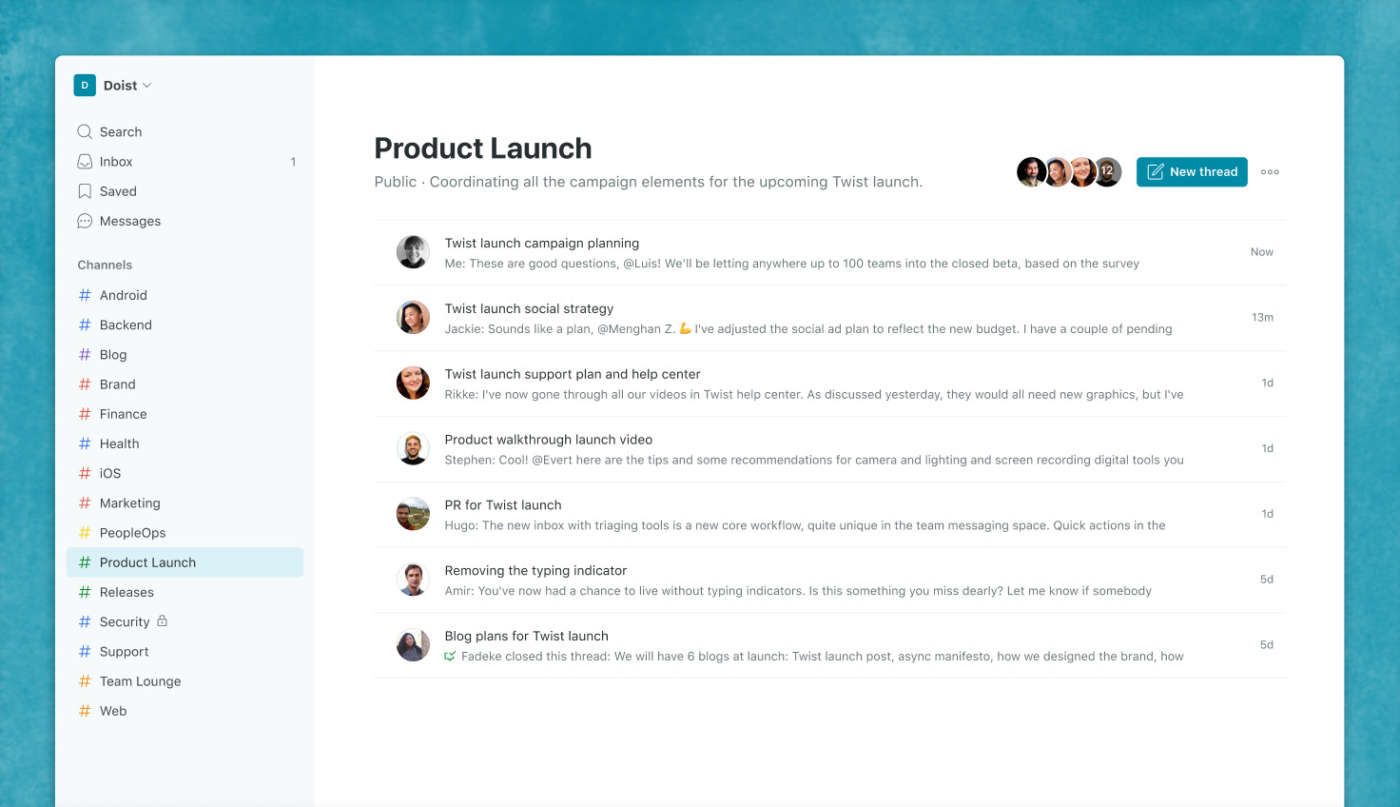1400x807 pixels.
Task: Open the Blog plans for Twist launch thread
Action: pos(526,636)
